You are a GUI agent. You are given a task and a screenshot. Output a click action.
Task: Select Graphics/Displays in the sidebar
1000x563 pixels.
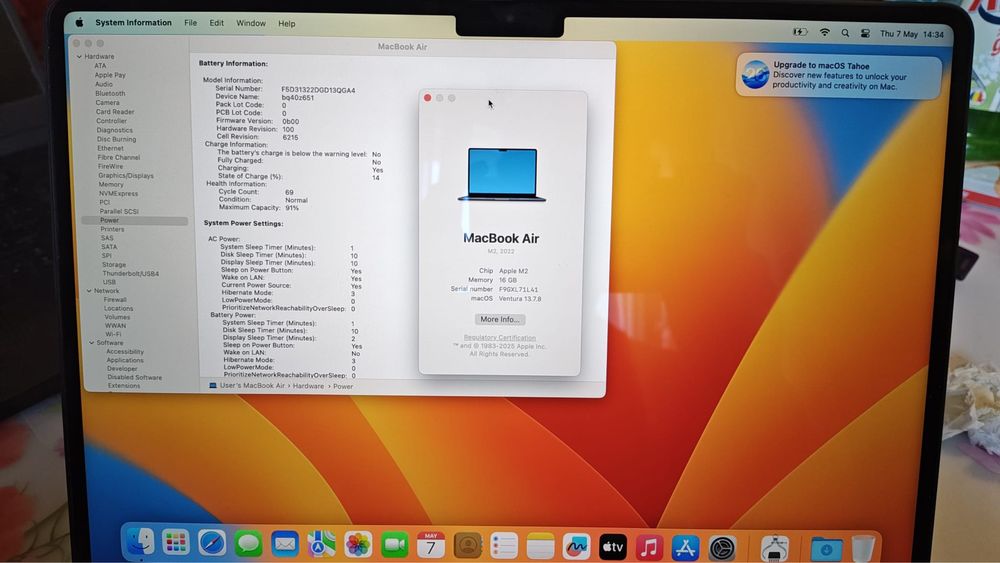pos(126,175)
